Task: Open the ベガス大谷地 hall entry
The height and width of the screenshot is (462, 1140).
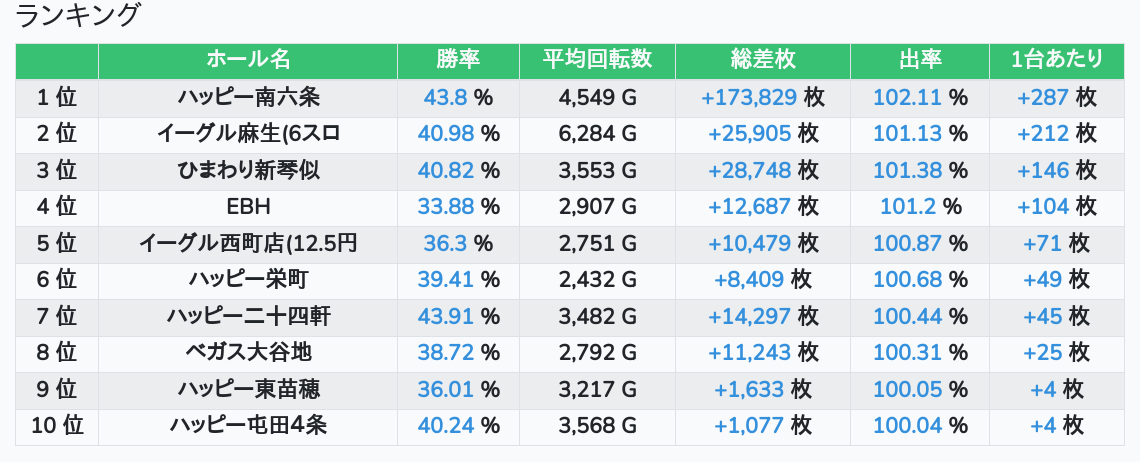Action: pos(248,353)
